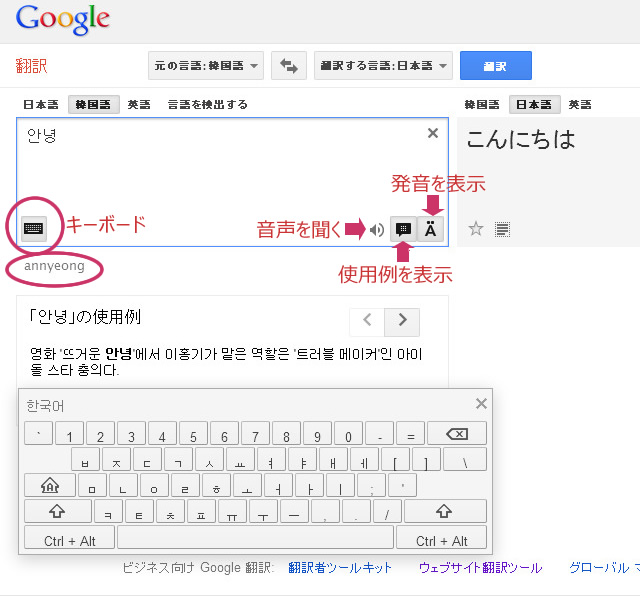Click the 翻訳 heading link

coord(31,65)
